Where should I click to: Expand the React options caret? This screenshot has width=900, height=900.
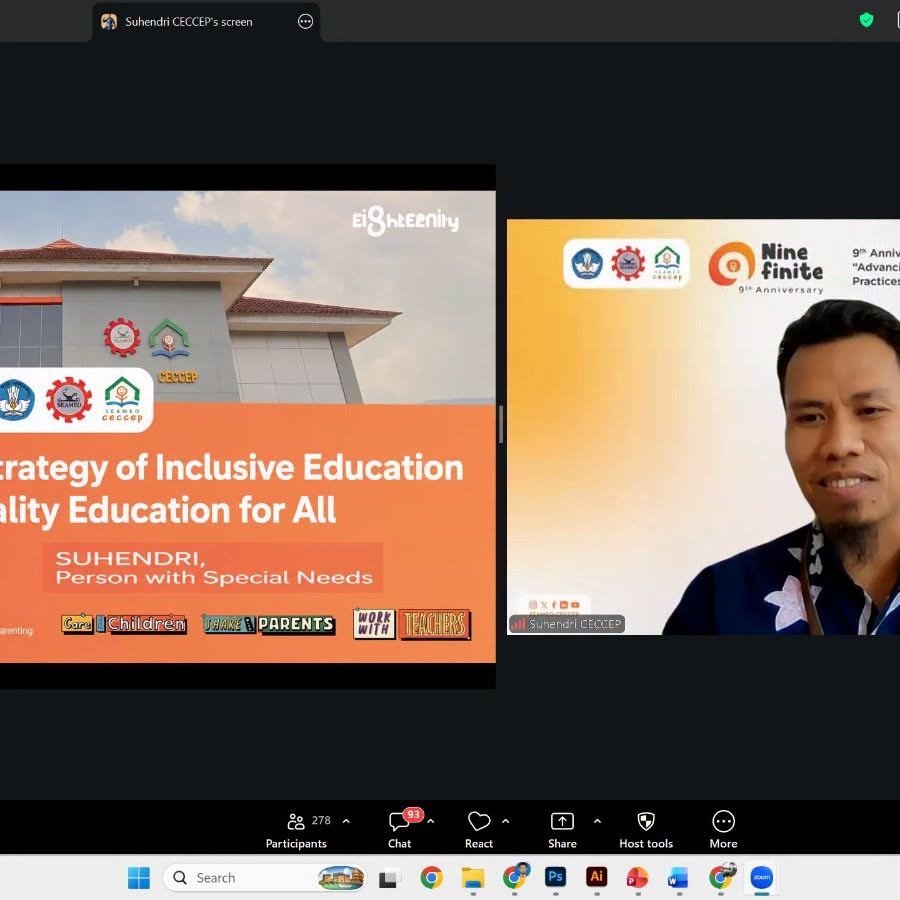506,821
